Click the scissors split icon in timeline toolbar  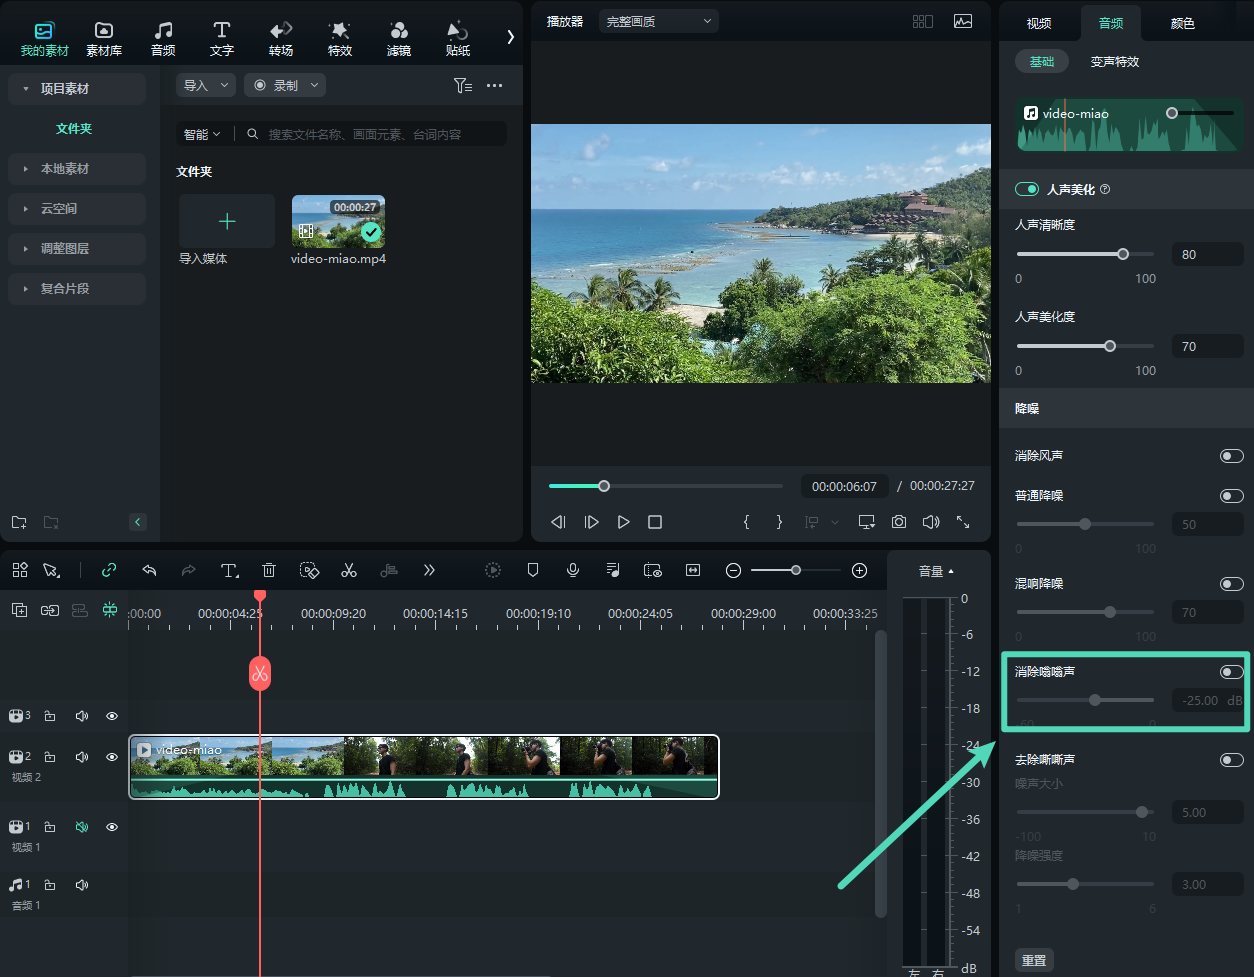pos(348,570)
